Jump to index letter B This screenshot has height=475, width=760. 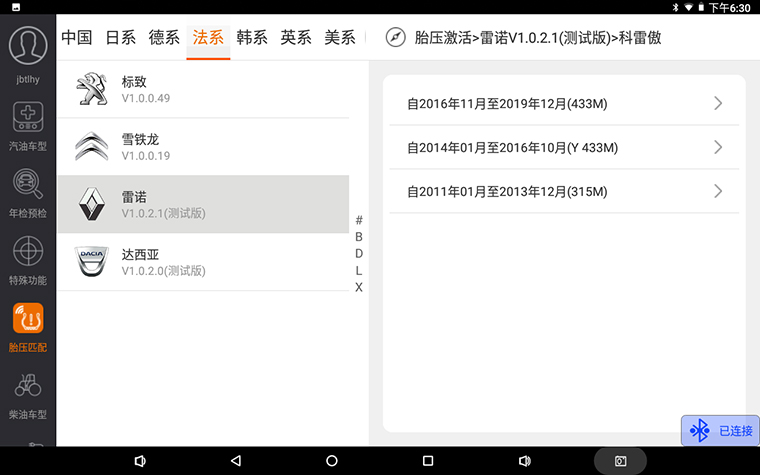359,237
